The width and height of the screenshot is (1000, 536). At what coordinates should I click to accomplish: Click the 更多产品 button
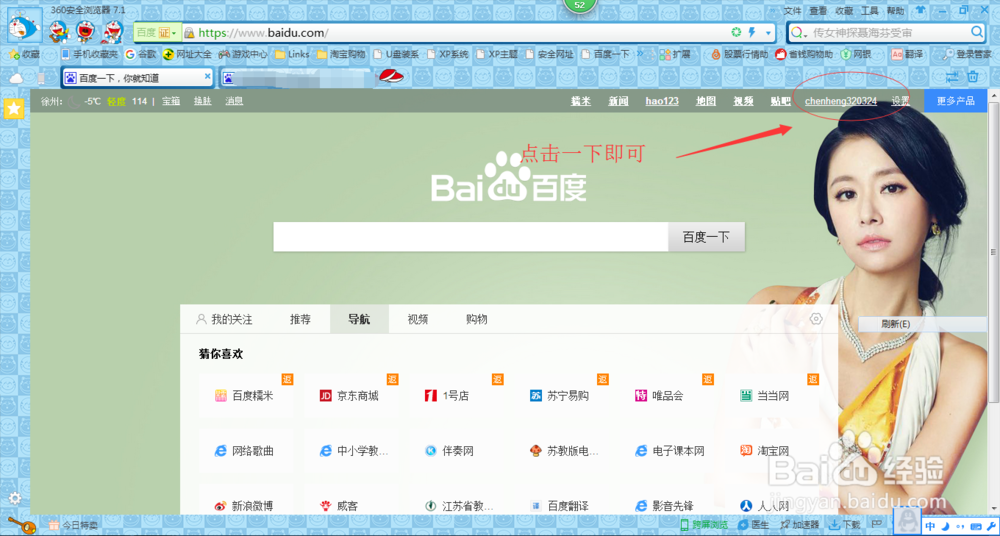[955, 101]
